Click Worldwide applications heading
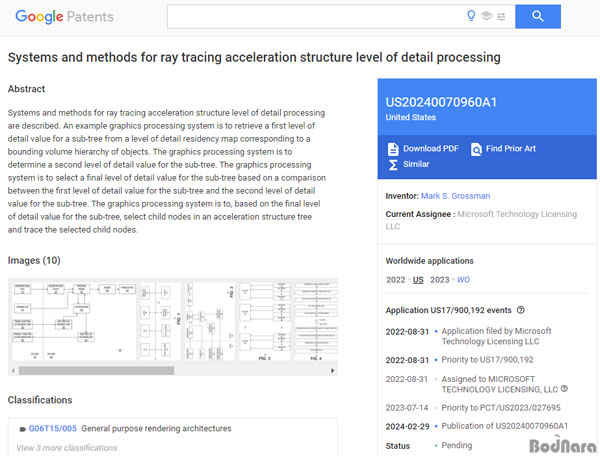Image resolution: width=600 pixels, height=456 pixels. (429, 261)
